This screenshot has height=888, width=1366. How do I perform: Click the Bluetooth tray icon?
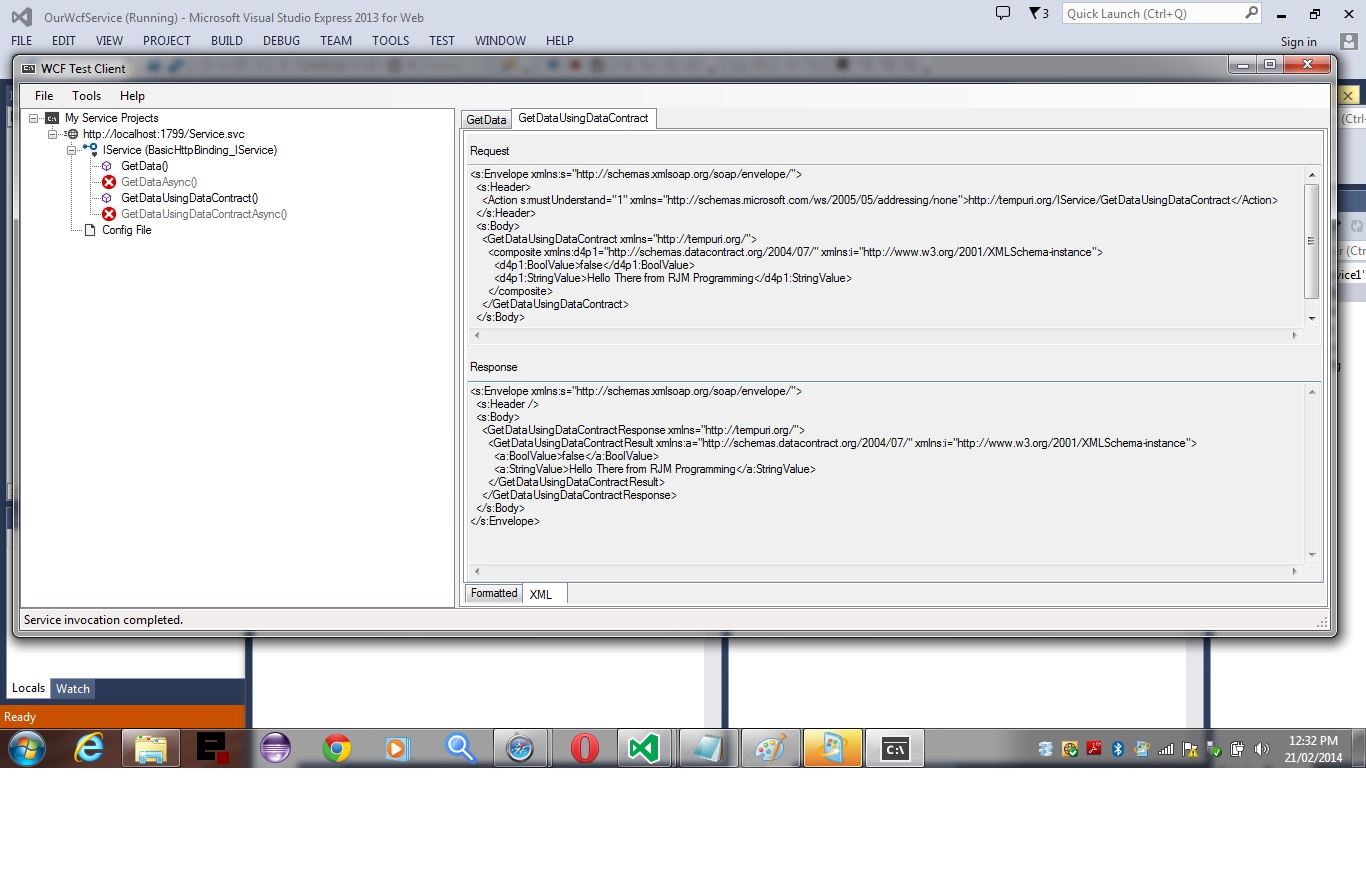(1119, 748)
